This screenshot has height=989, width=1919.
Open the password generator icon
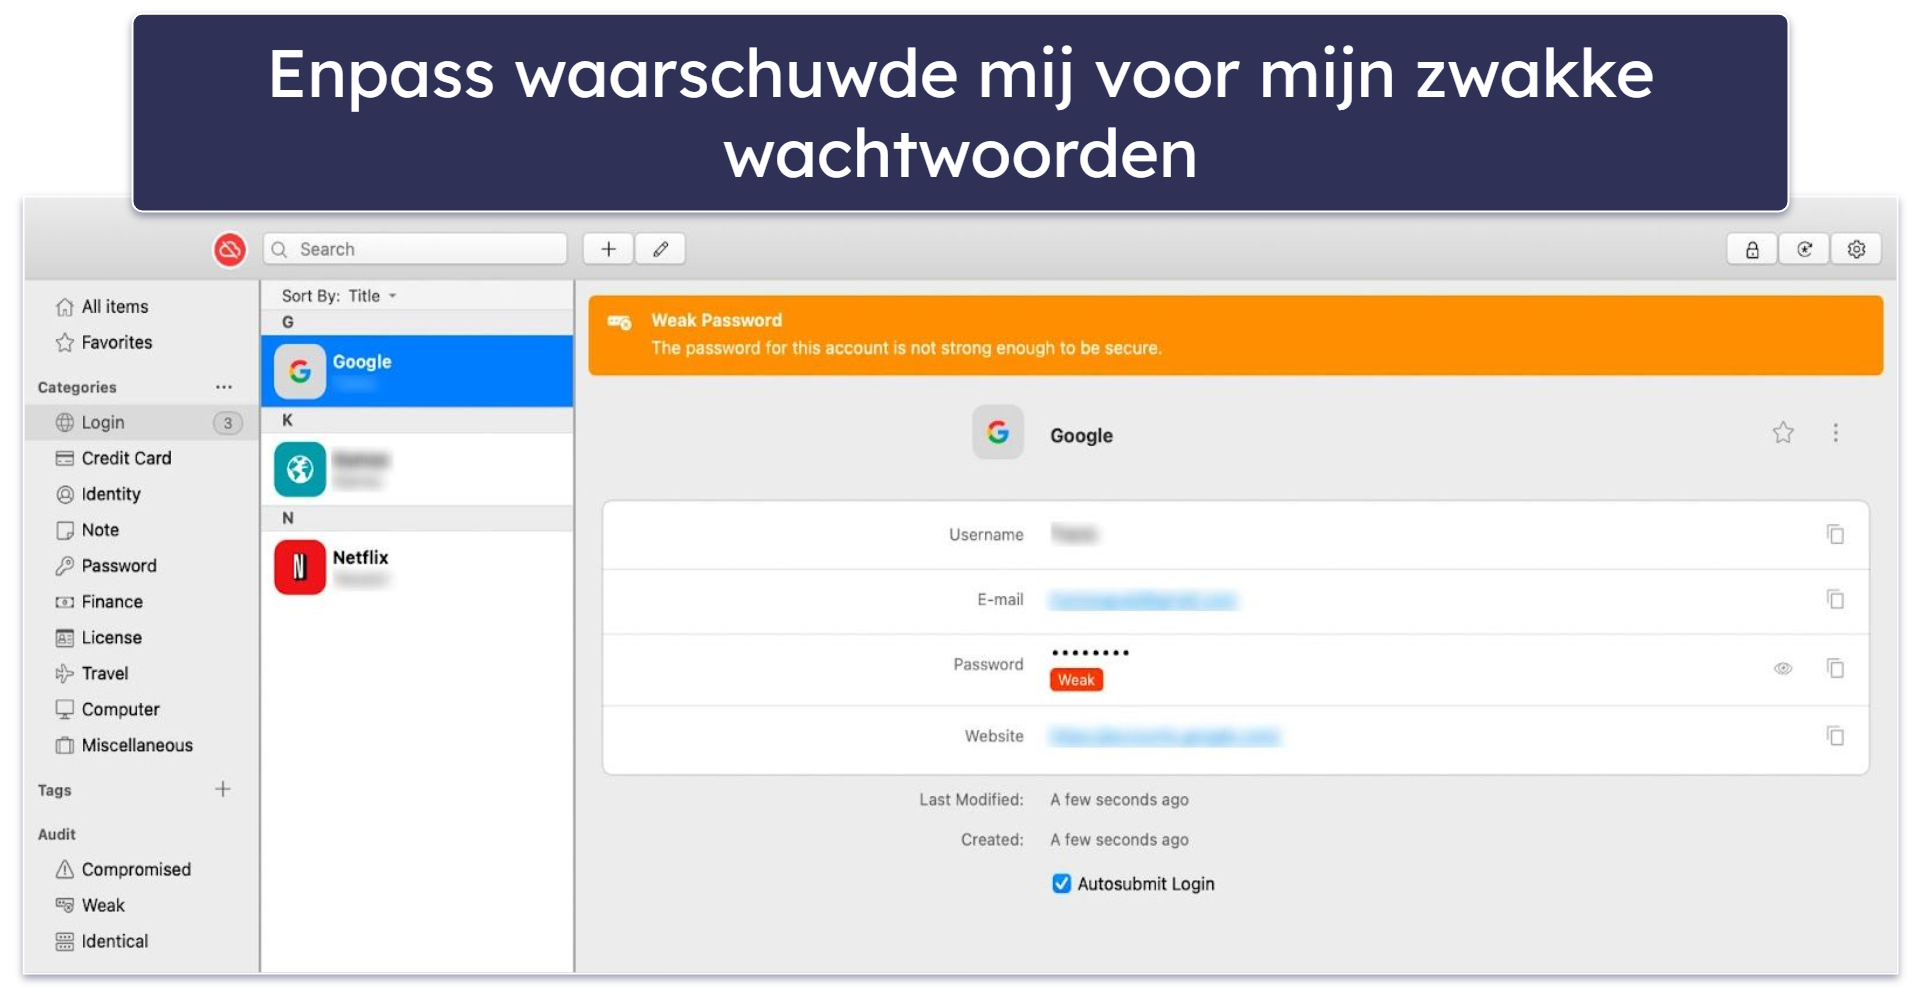[1804, 250]
